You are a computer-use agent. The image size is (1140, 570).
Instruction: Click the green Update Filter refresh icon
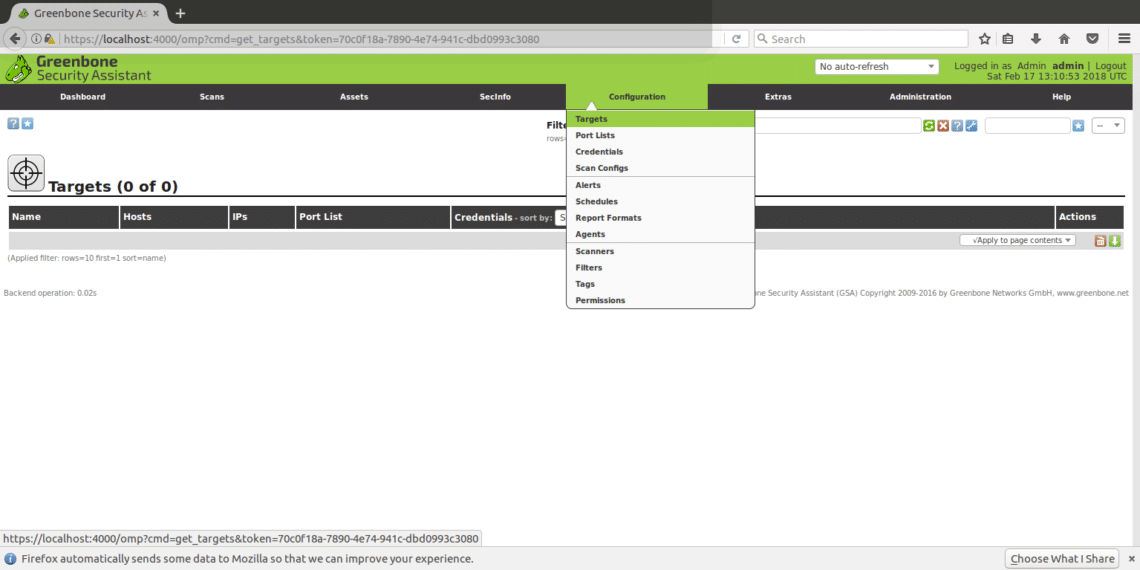(929, 126)
